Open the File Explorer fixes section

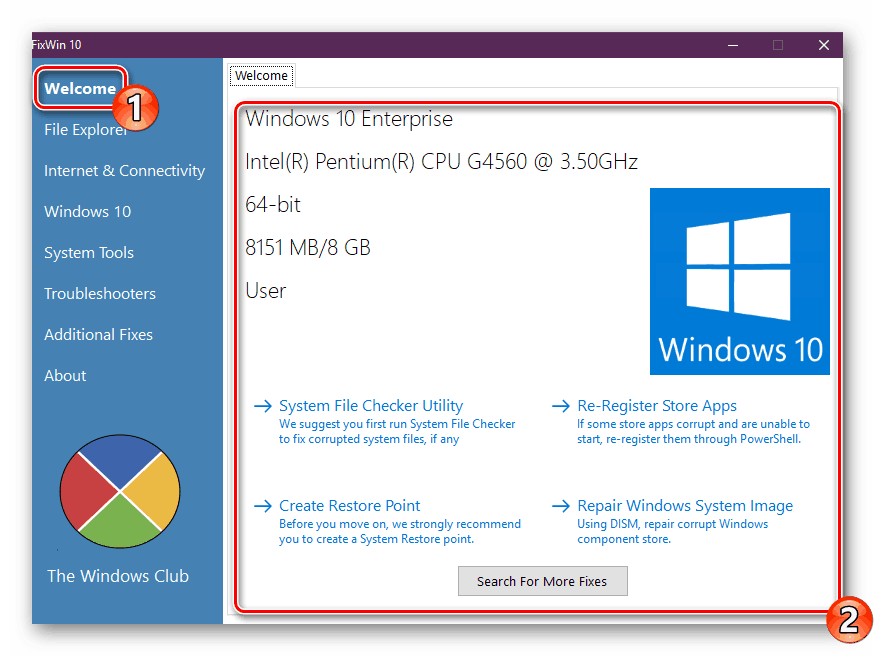coord(85,129)
